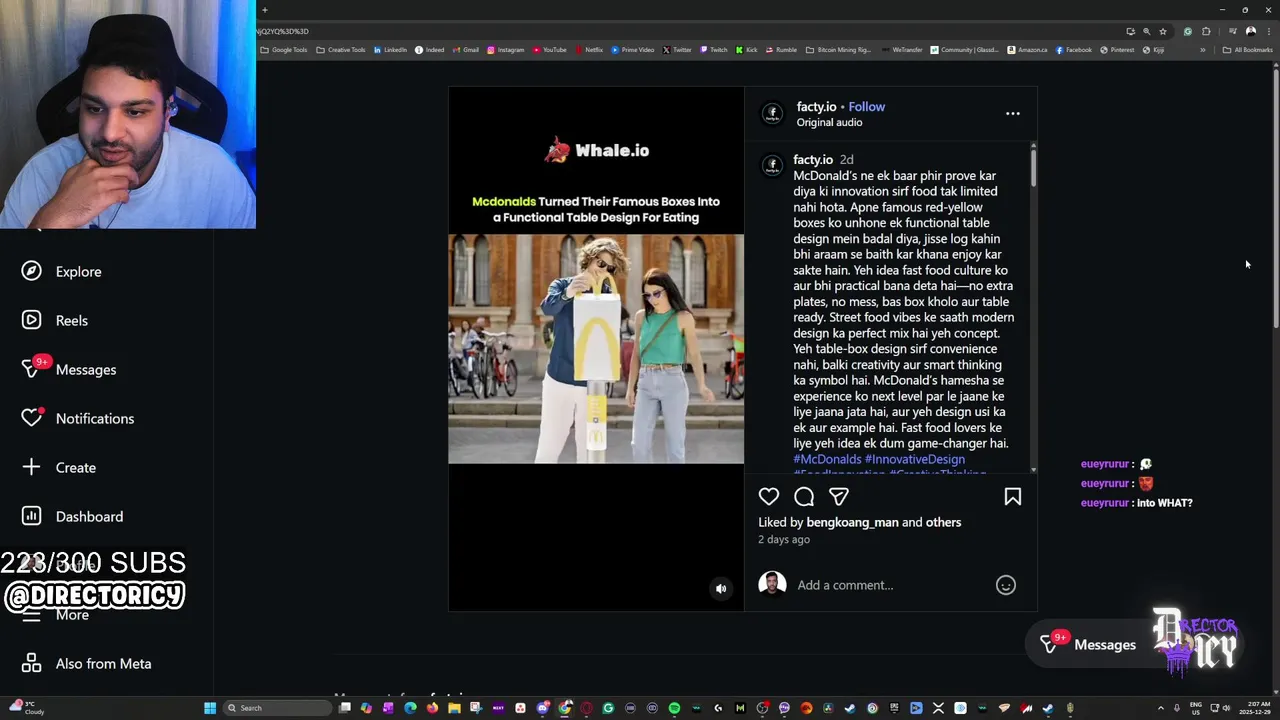This screenshot has height=720, width=1280.
Task: Open the Bitcoin Mining Rig bookmark folder
Action: 839,50
